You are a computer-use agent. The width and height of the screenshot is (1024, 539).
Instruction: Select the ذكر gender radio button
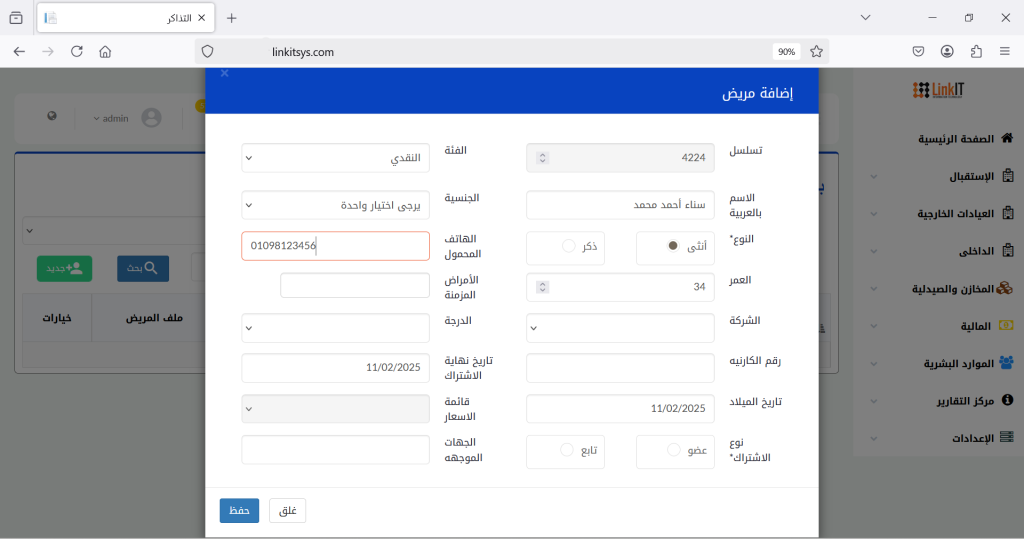click(569, 246)
